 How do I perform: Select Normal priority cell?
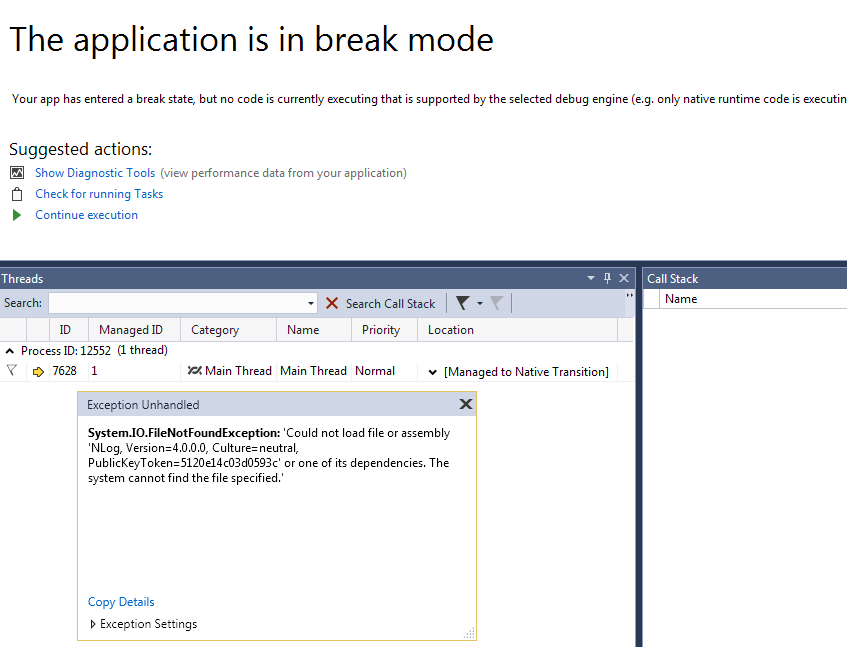click(375, 371)
